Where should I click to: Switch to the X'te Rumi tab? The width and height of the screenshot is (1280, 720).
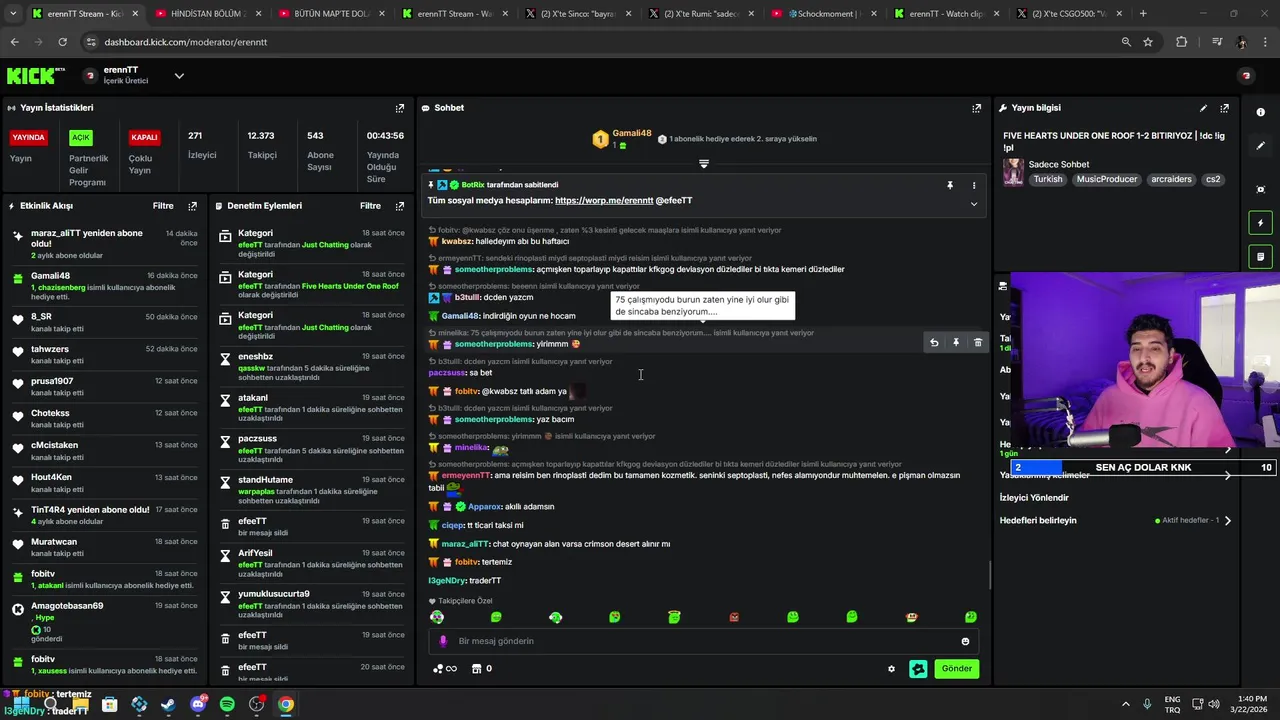pyautogui.click(x=701, y=14)
